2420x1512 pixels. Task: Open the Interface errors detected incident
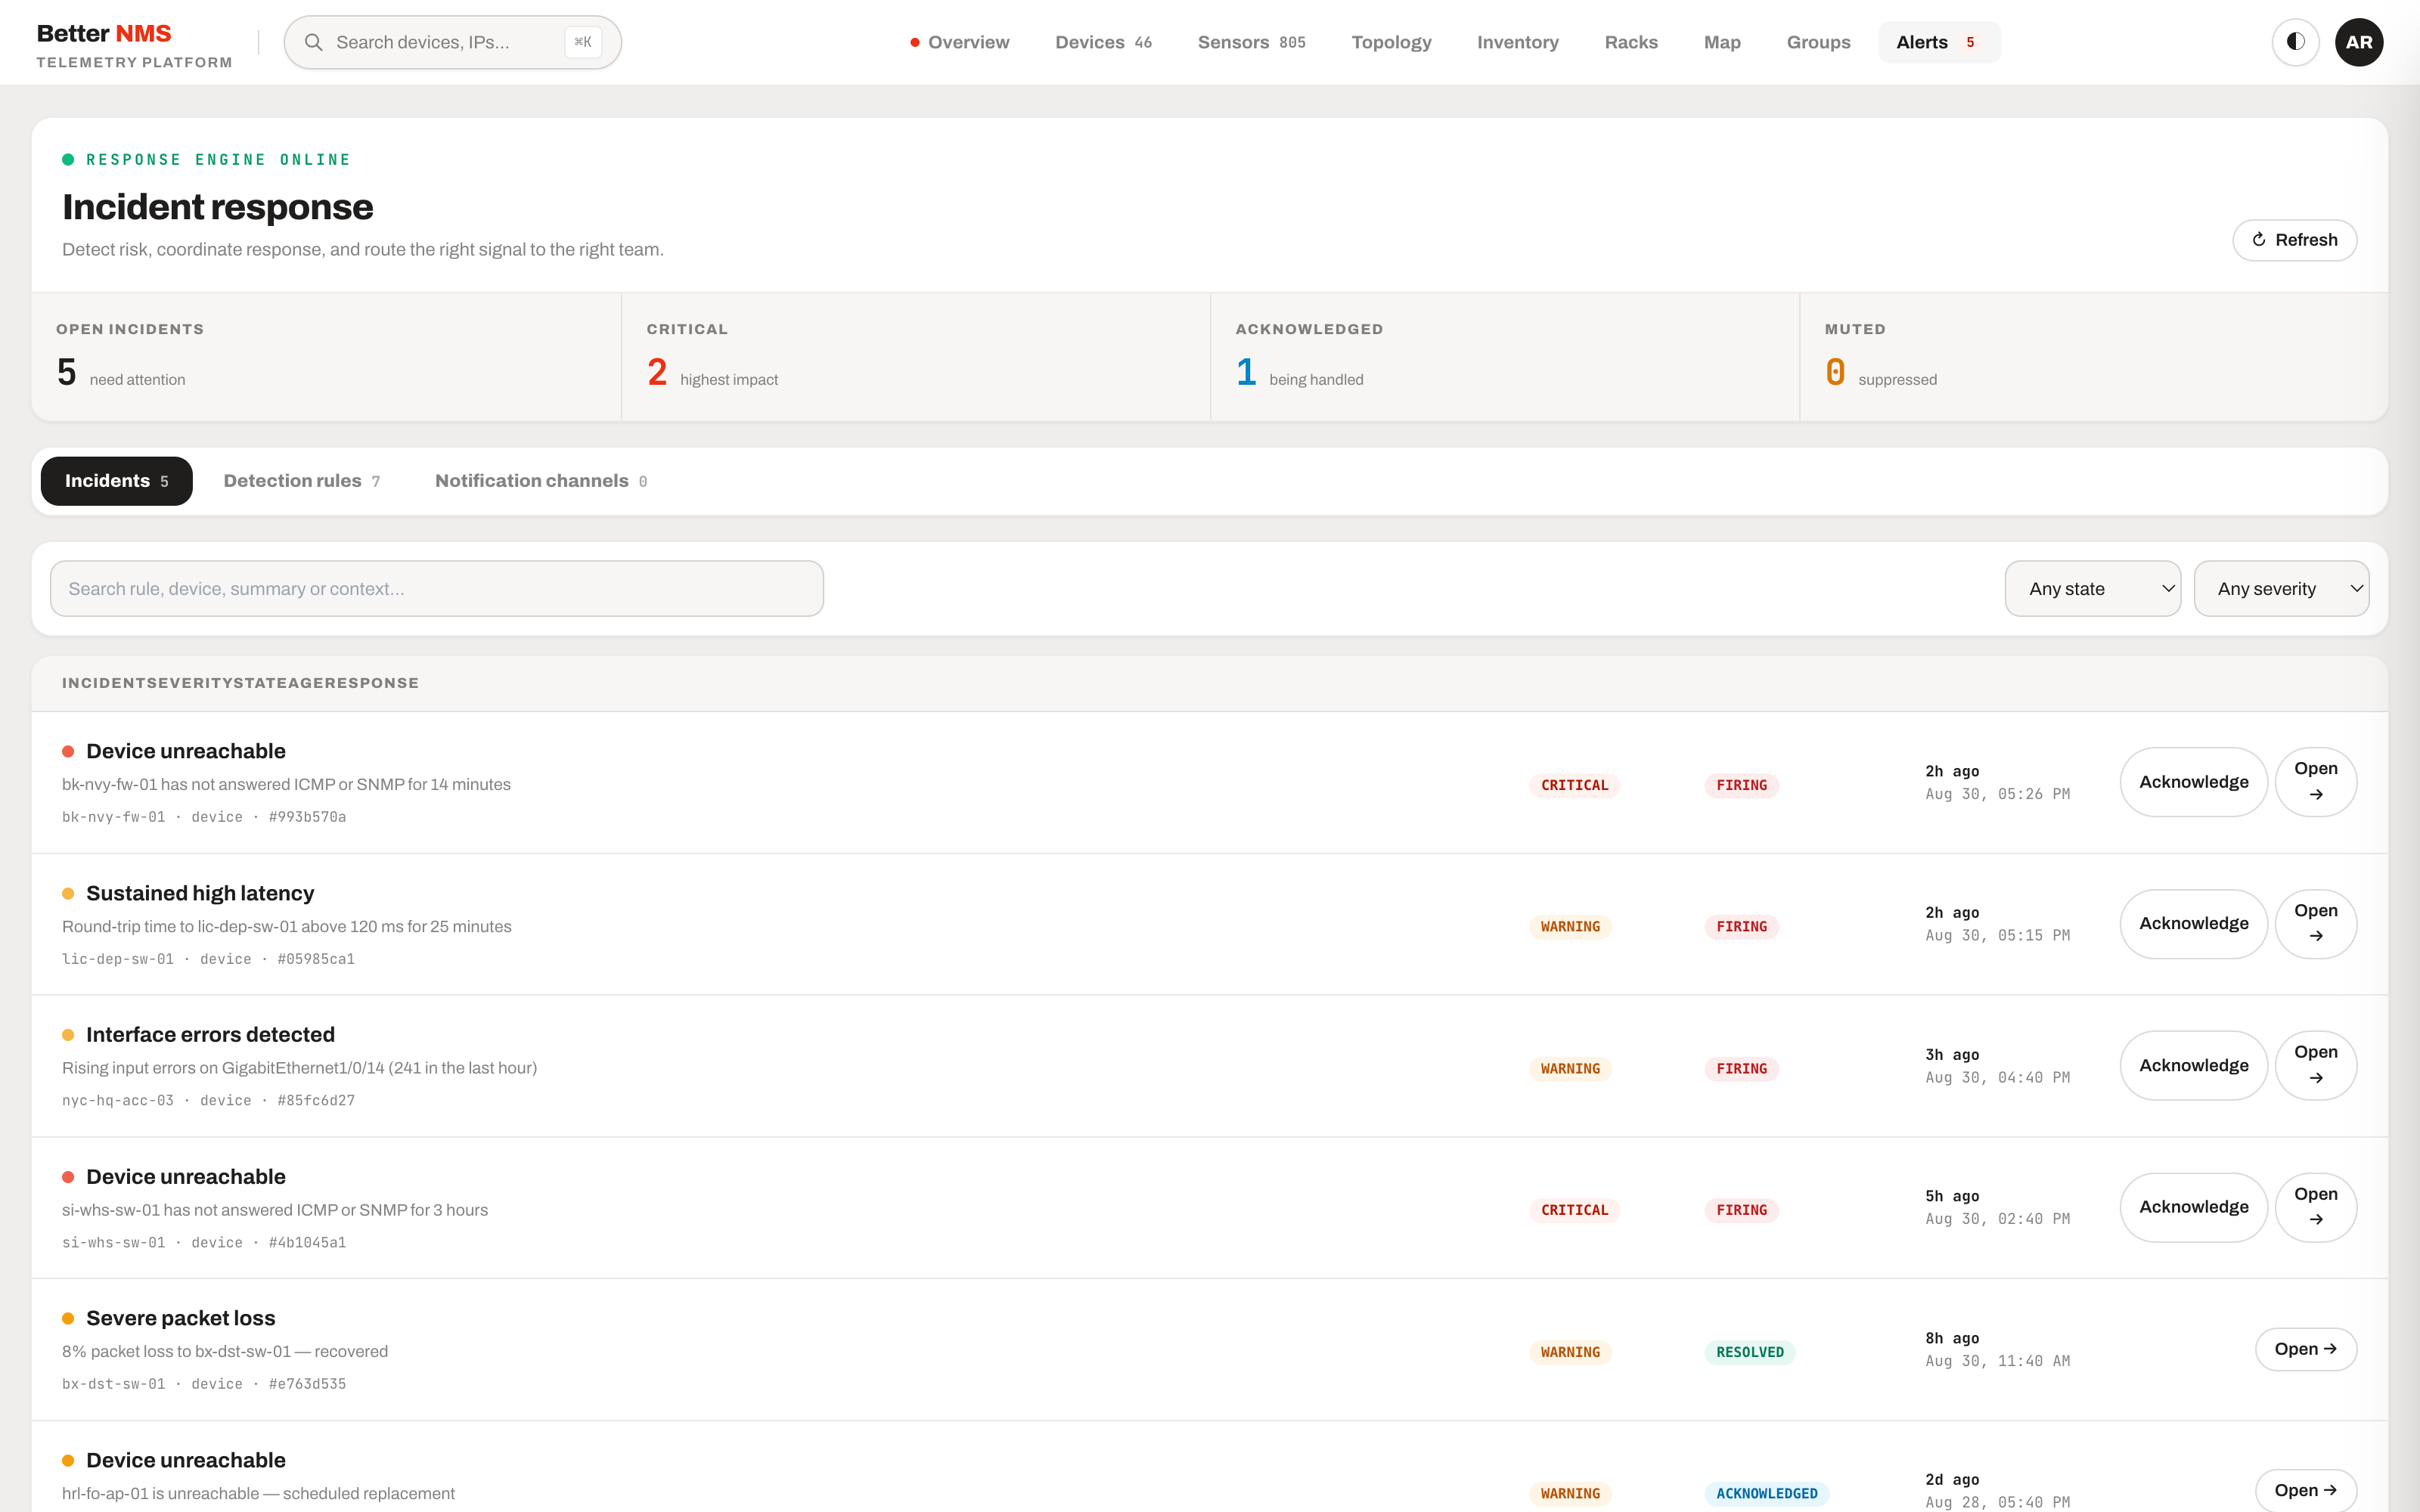tap(2315, 1066)
